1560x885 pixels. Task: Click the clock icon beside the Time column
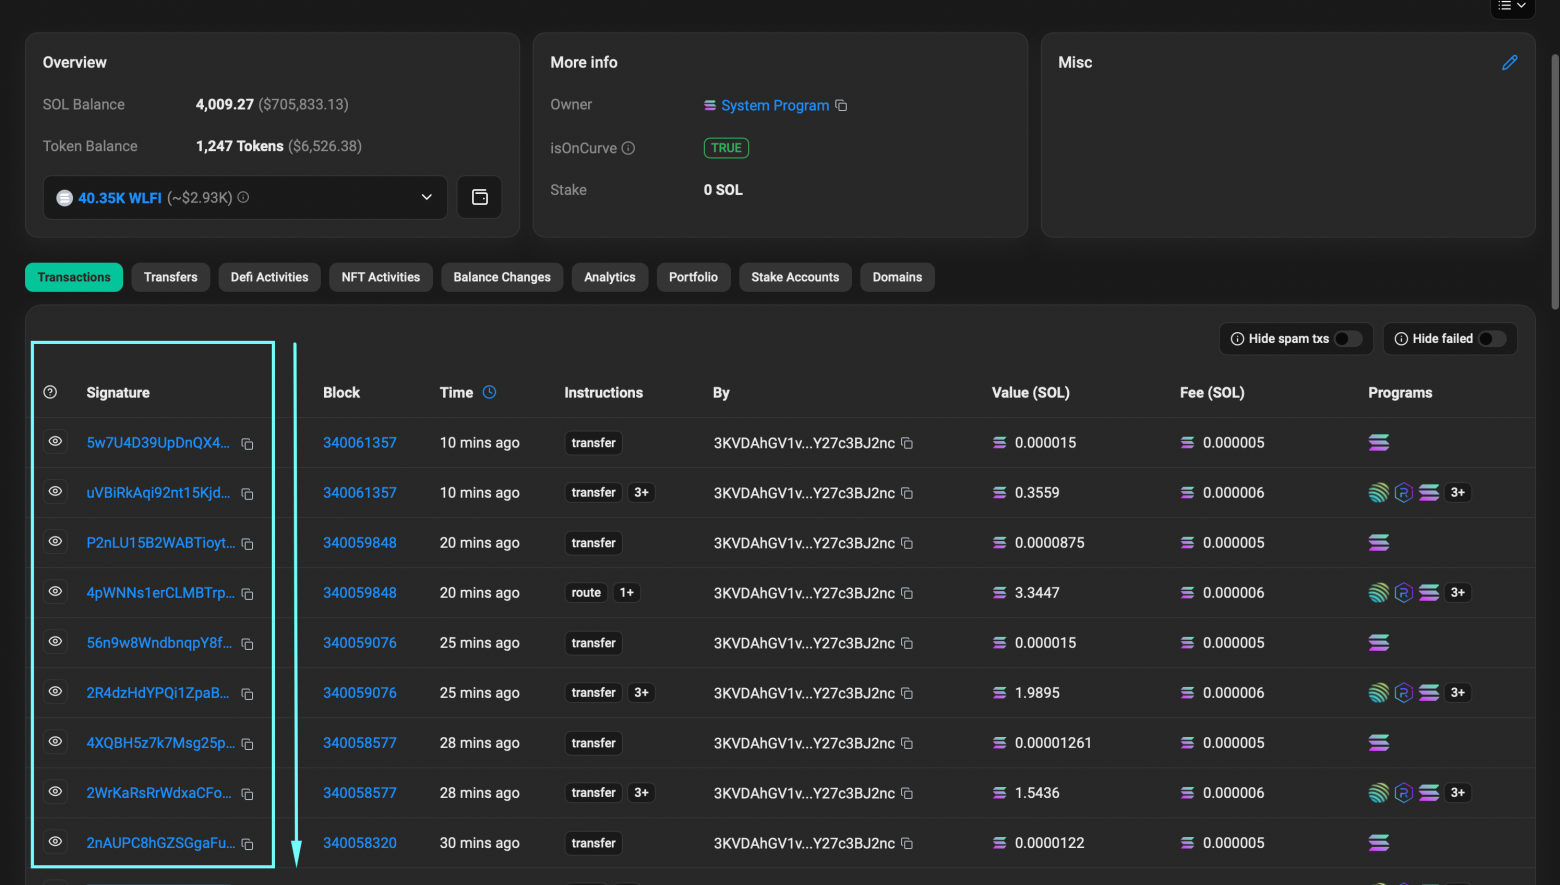[x=490, y=392]
